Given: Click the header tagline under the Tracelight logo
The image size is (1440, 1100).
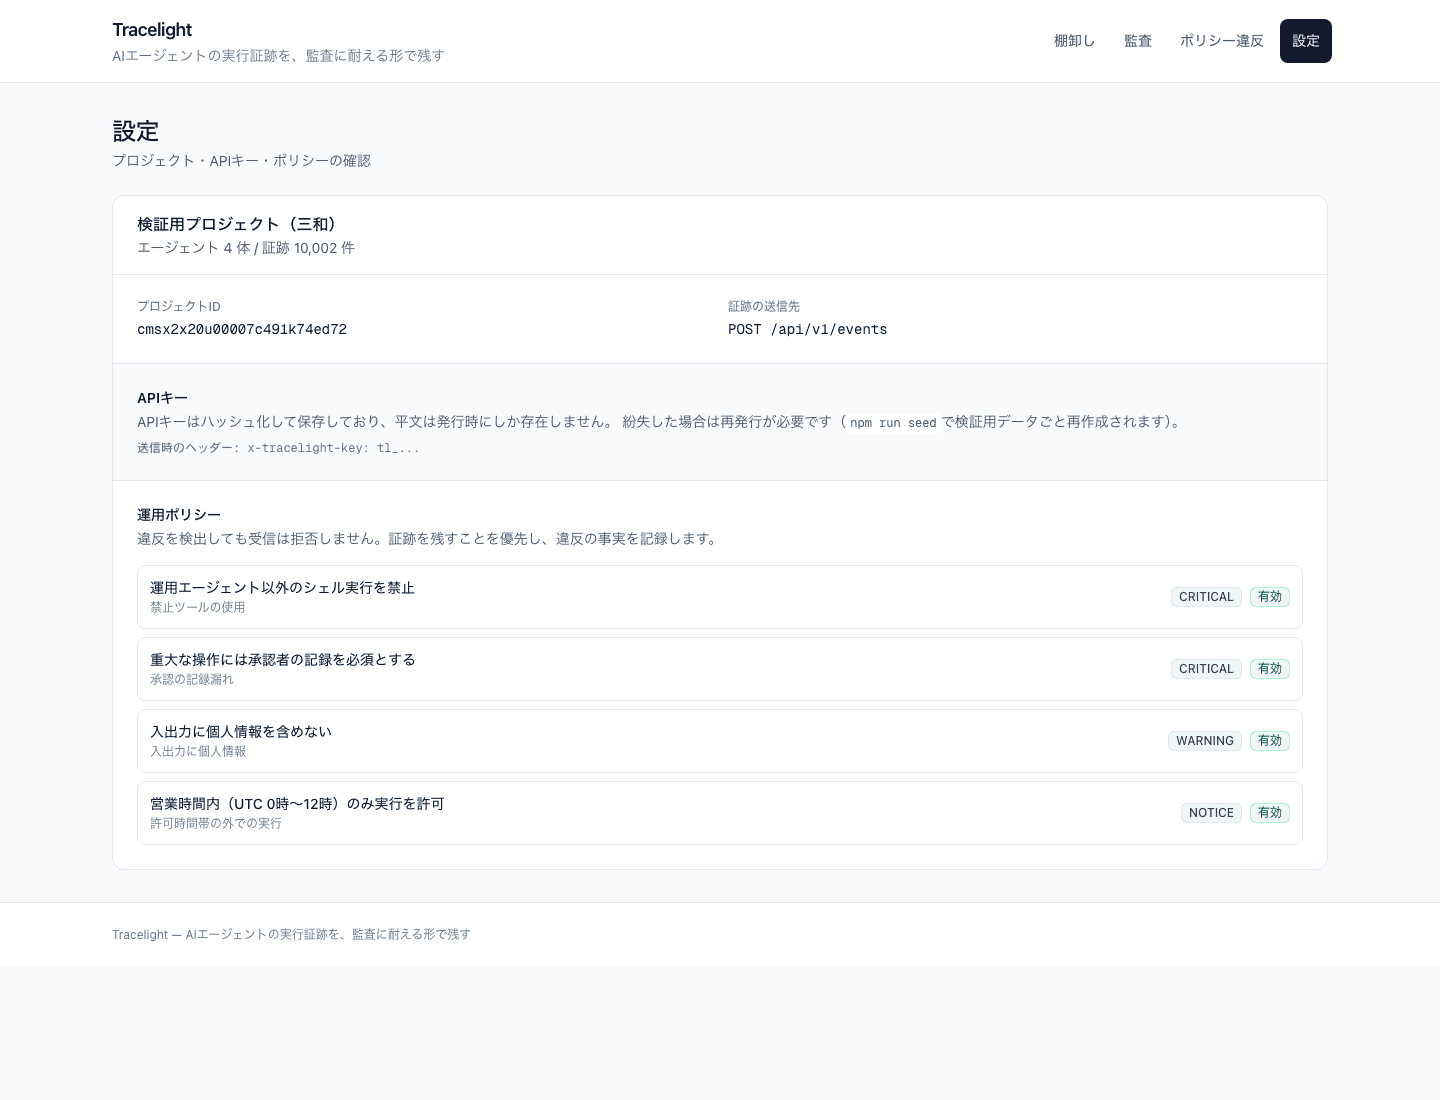Looking at the screenshot, I should coord(278,56).
